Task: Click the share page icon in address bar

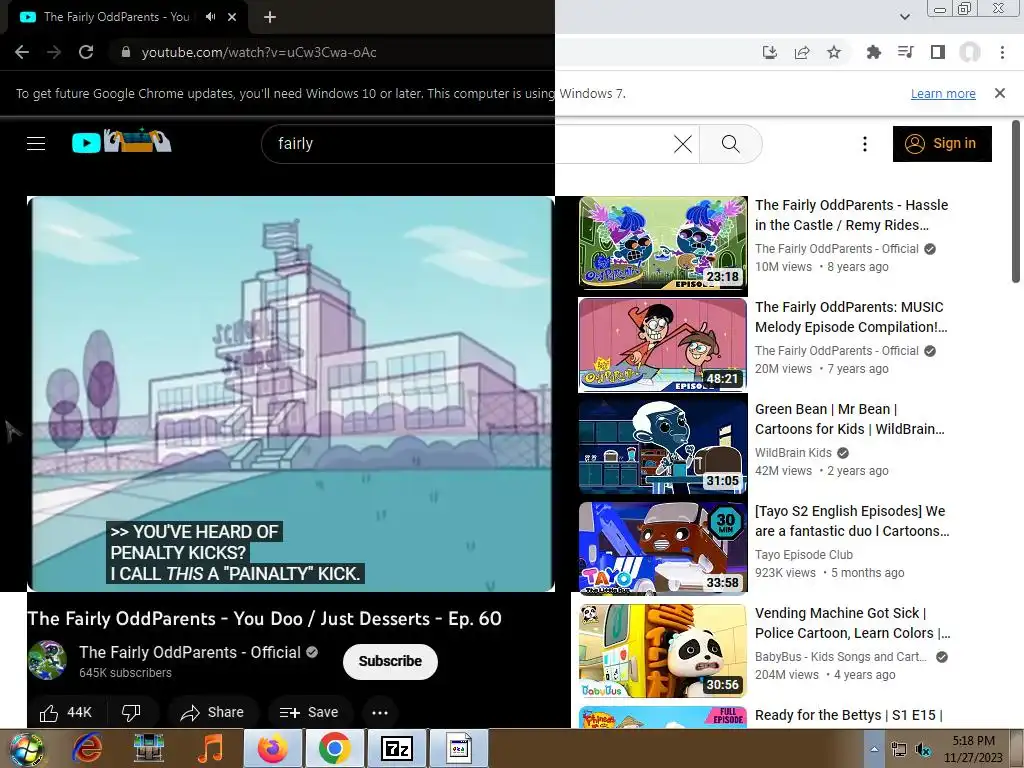Action: [x=802, y=52]
